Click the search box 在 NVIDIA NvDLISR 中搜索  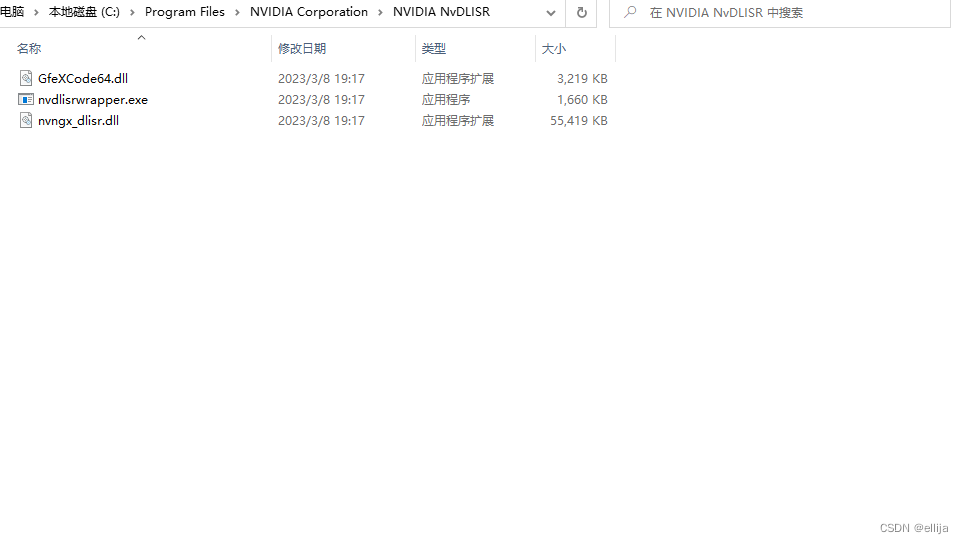[x=780, y=13]
